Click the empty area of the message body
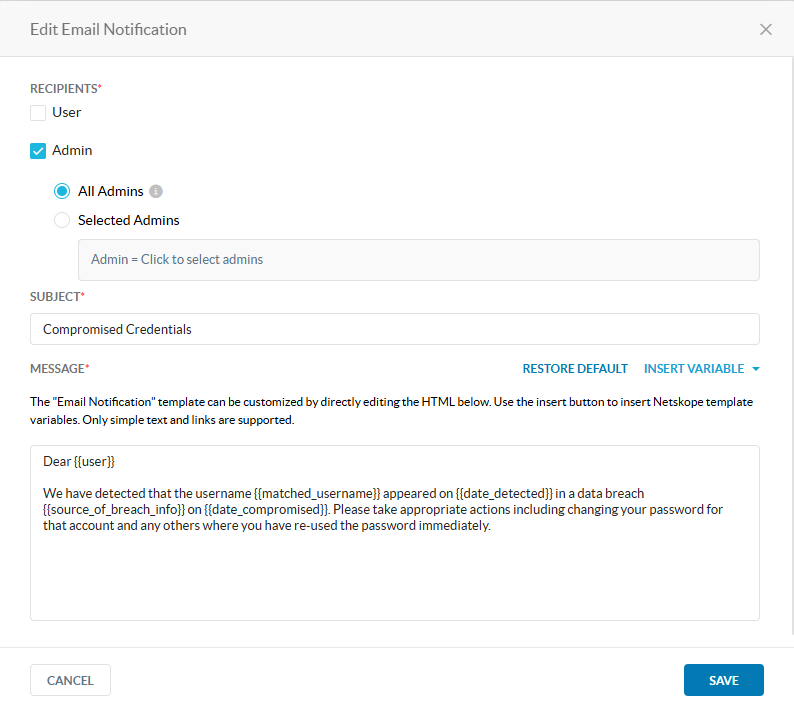 [394, 580]
